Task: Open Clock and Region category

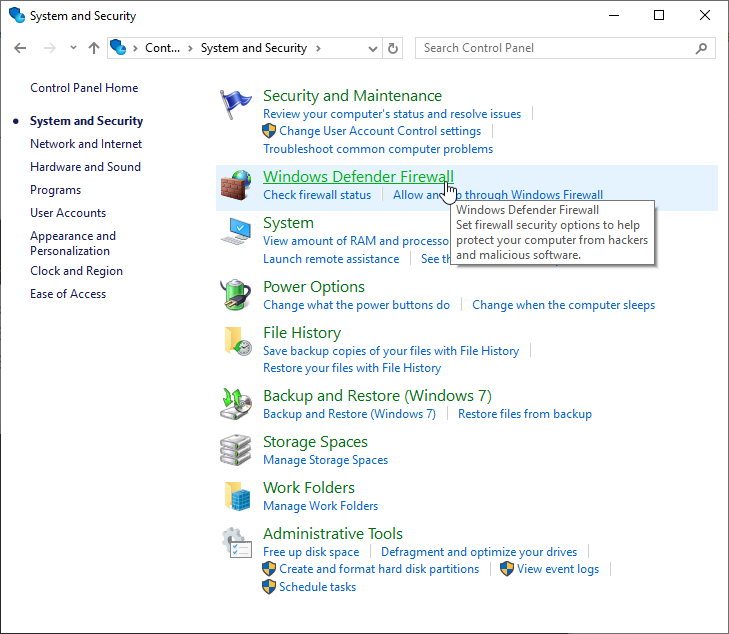Action: (76, 271)
